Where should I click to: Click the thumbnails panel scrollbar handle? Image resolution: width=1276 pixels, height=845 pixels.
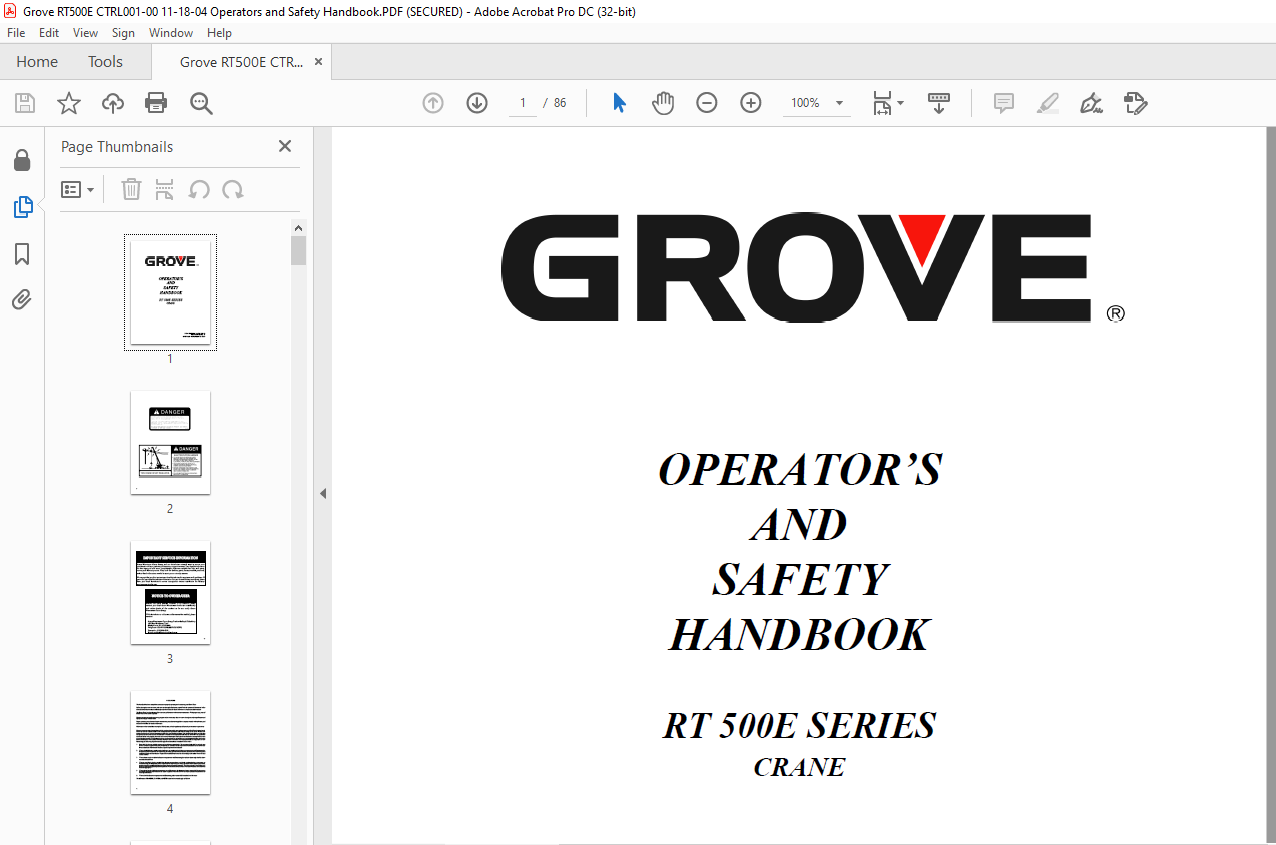pyautogui.click(x=298, y=250)
